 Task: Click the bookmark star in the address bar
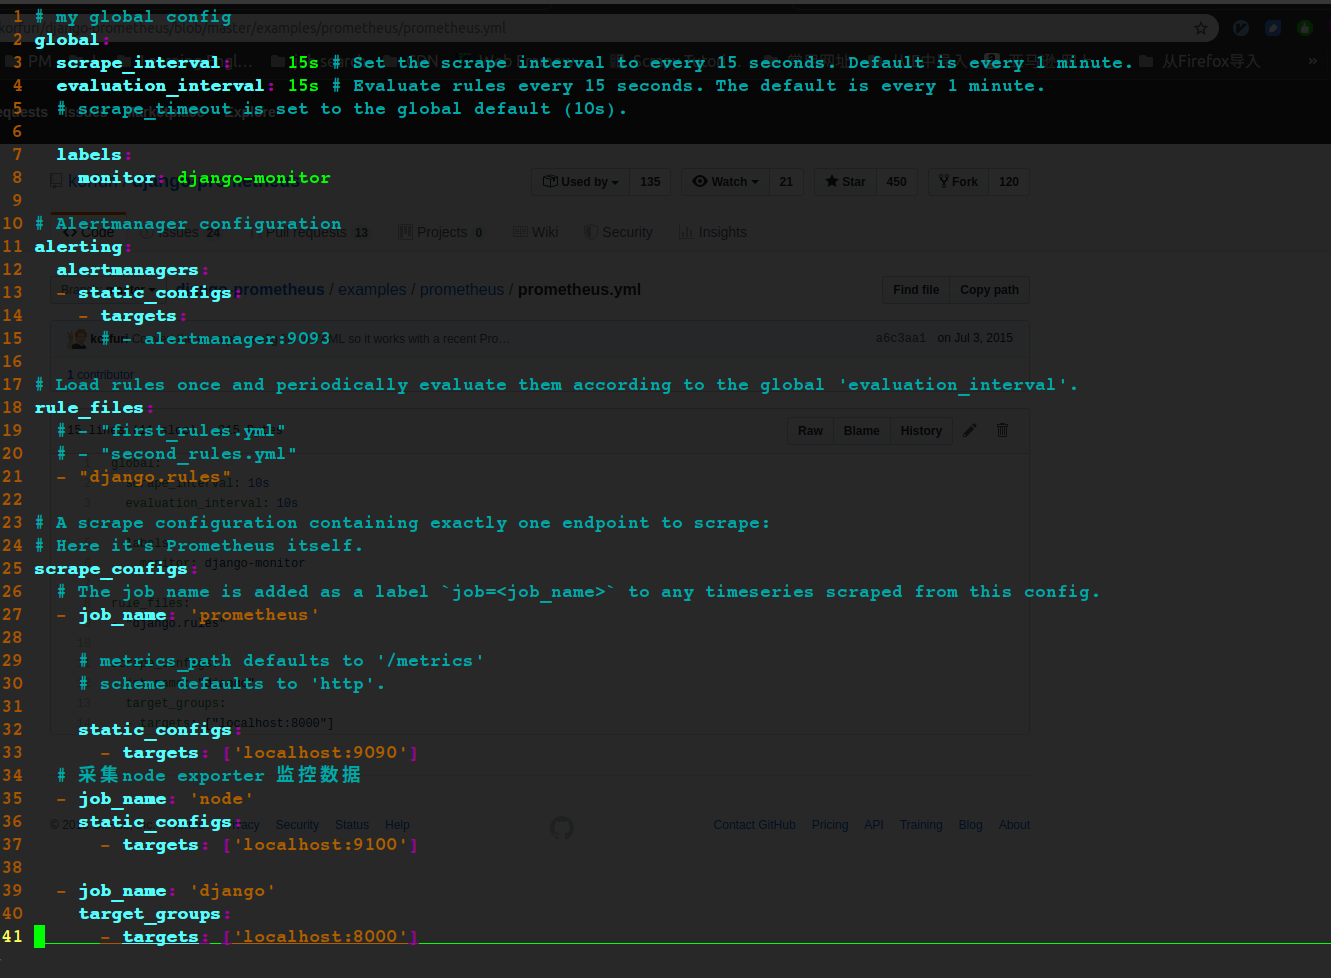(x=1201, y=28)
